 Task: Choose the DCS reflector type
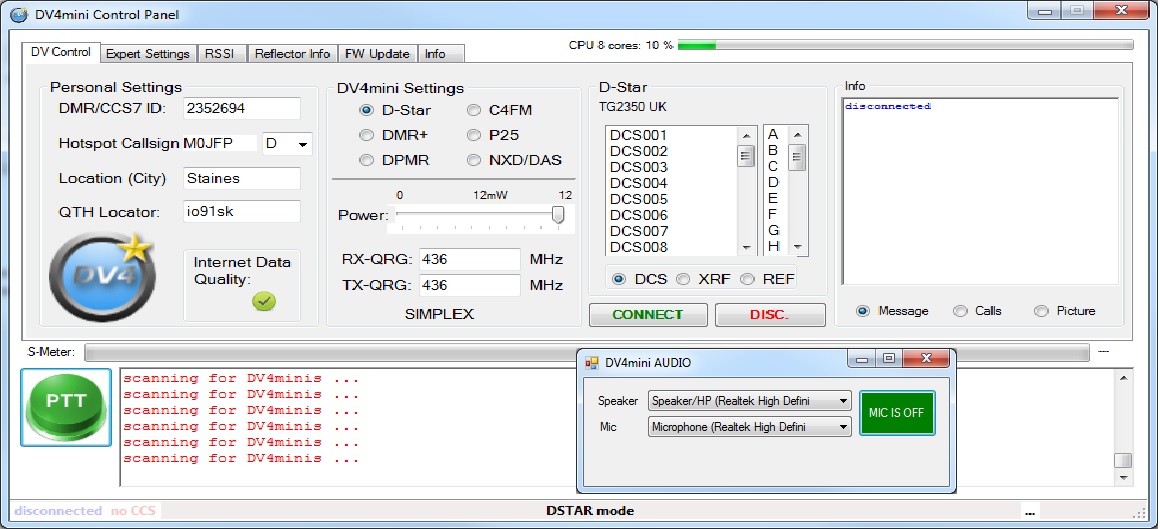(619, 279)
